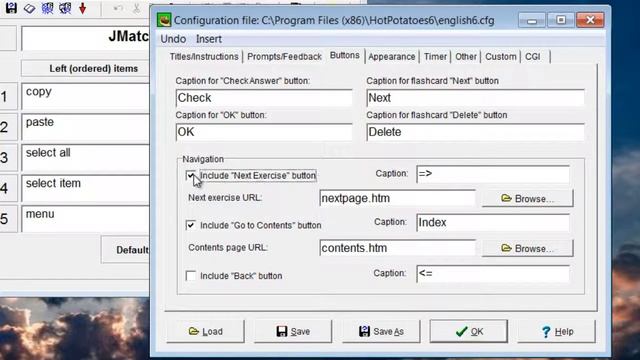Viewport: 640px width, 360px height.
Task: Click the Default button in JMatch window
Action: [x=126, y=250]
